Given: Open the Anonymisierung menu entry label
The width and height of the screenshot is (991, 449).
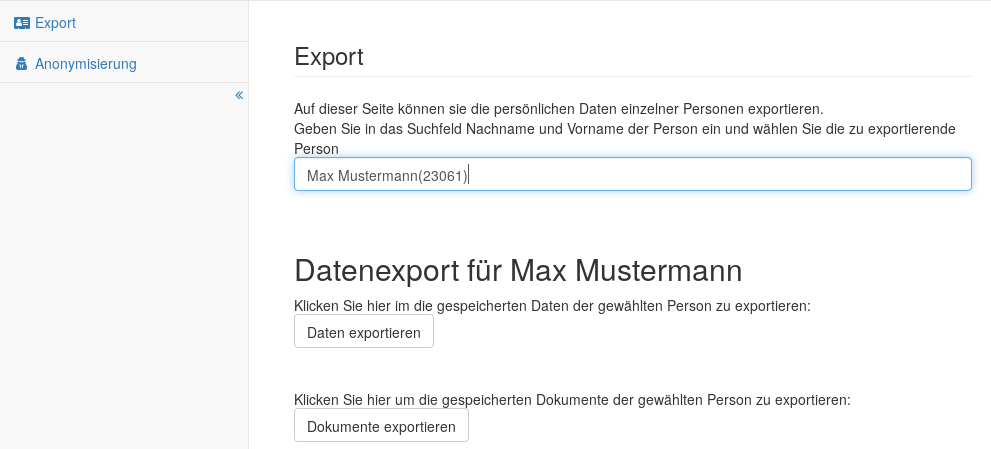Looking at the screenshot, I should click(x=86, y=64).
